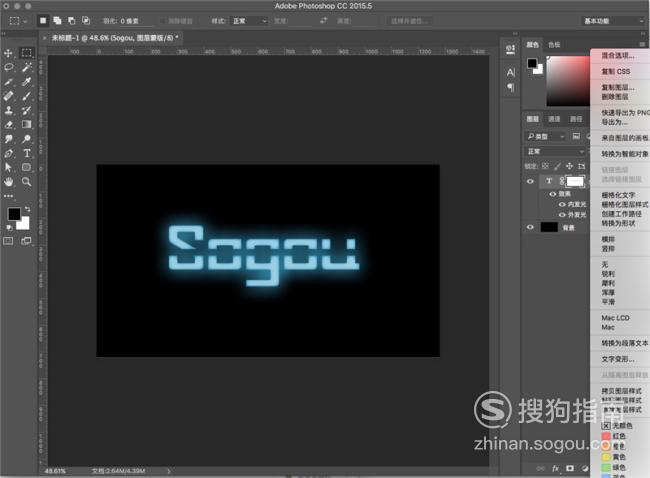Expand the collapsed panel dock arrows
Image resolution: width=650 pixels, height=478 pixels.
[515, 34]
